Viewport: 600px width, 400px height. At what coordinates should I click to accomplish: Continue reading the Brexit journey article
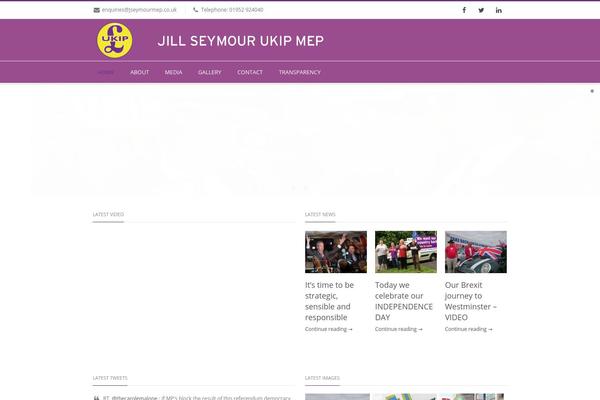point(468,329)
